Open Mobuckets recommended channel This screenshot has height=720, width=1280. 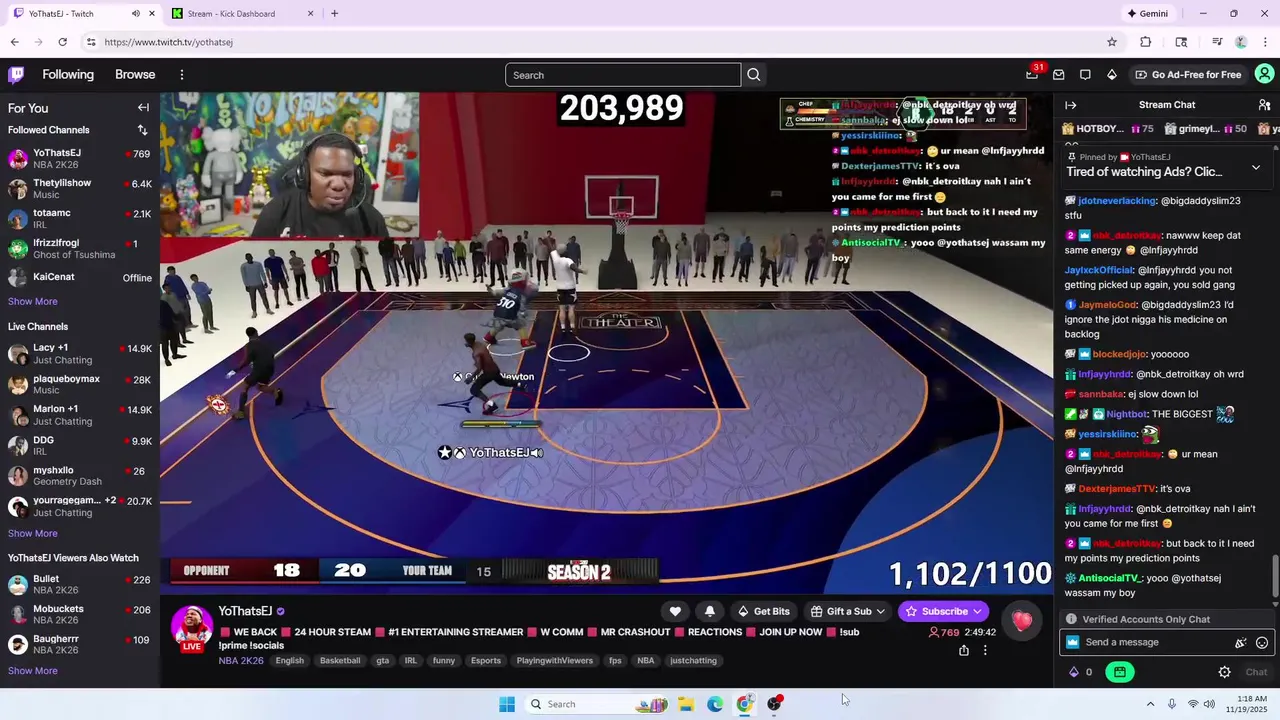[80, 614]
